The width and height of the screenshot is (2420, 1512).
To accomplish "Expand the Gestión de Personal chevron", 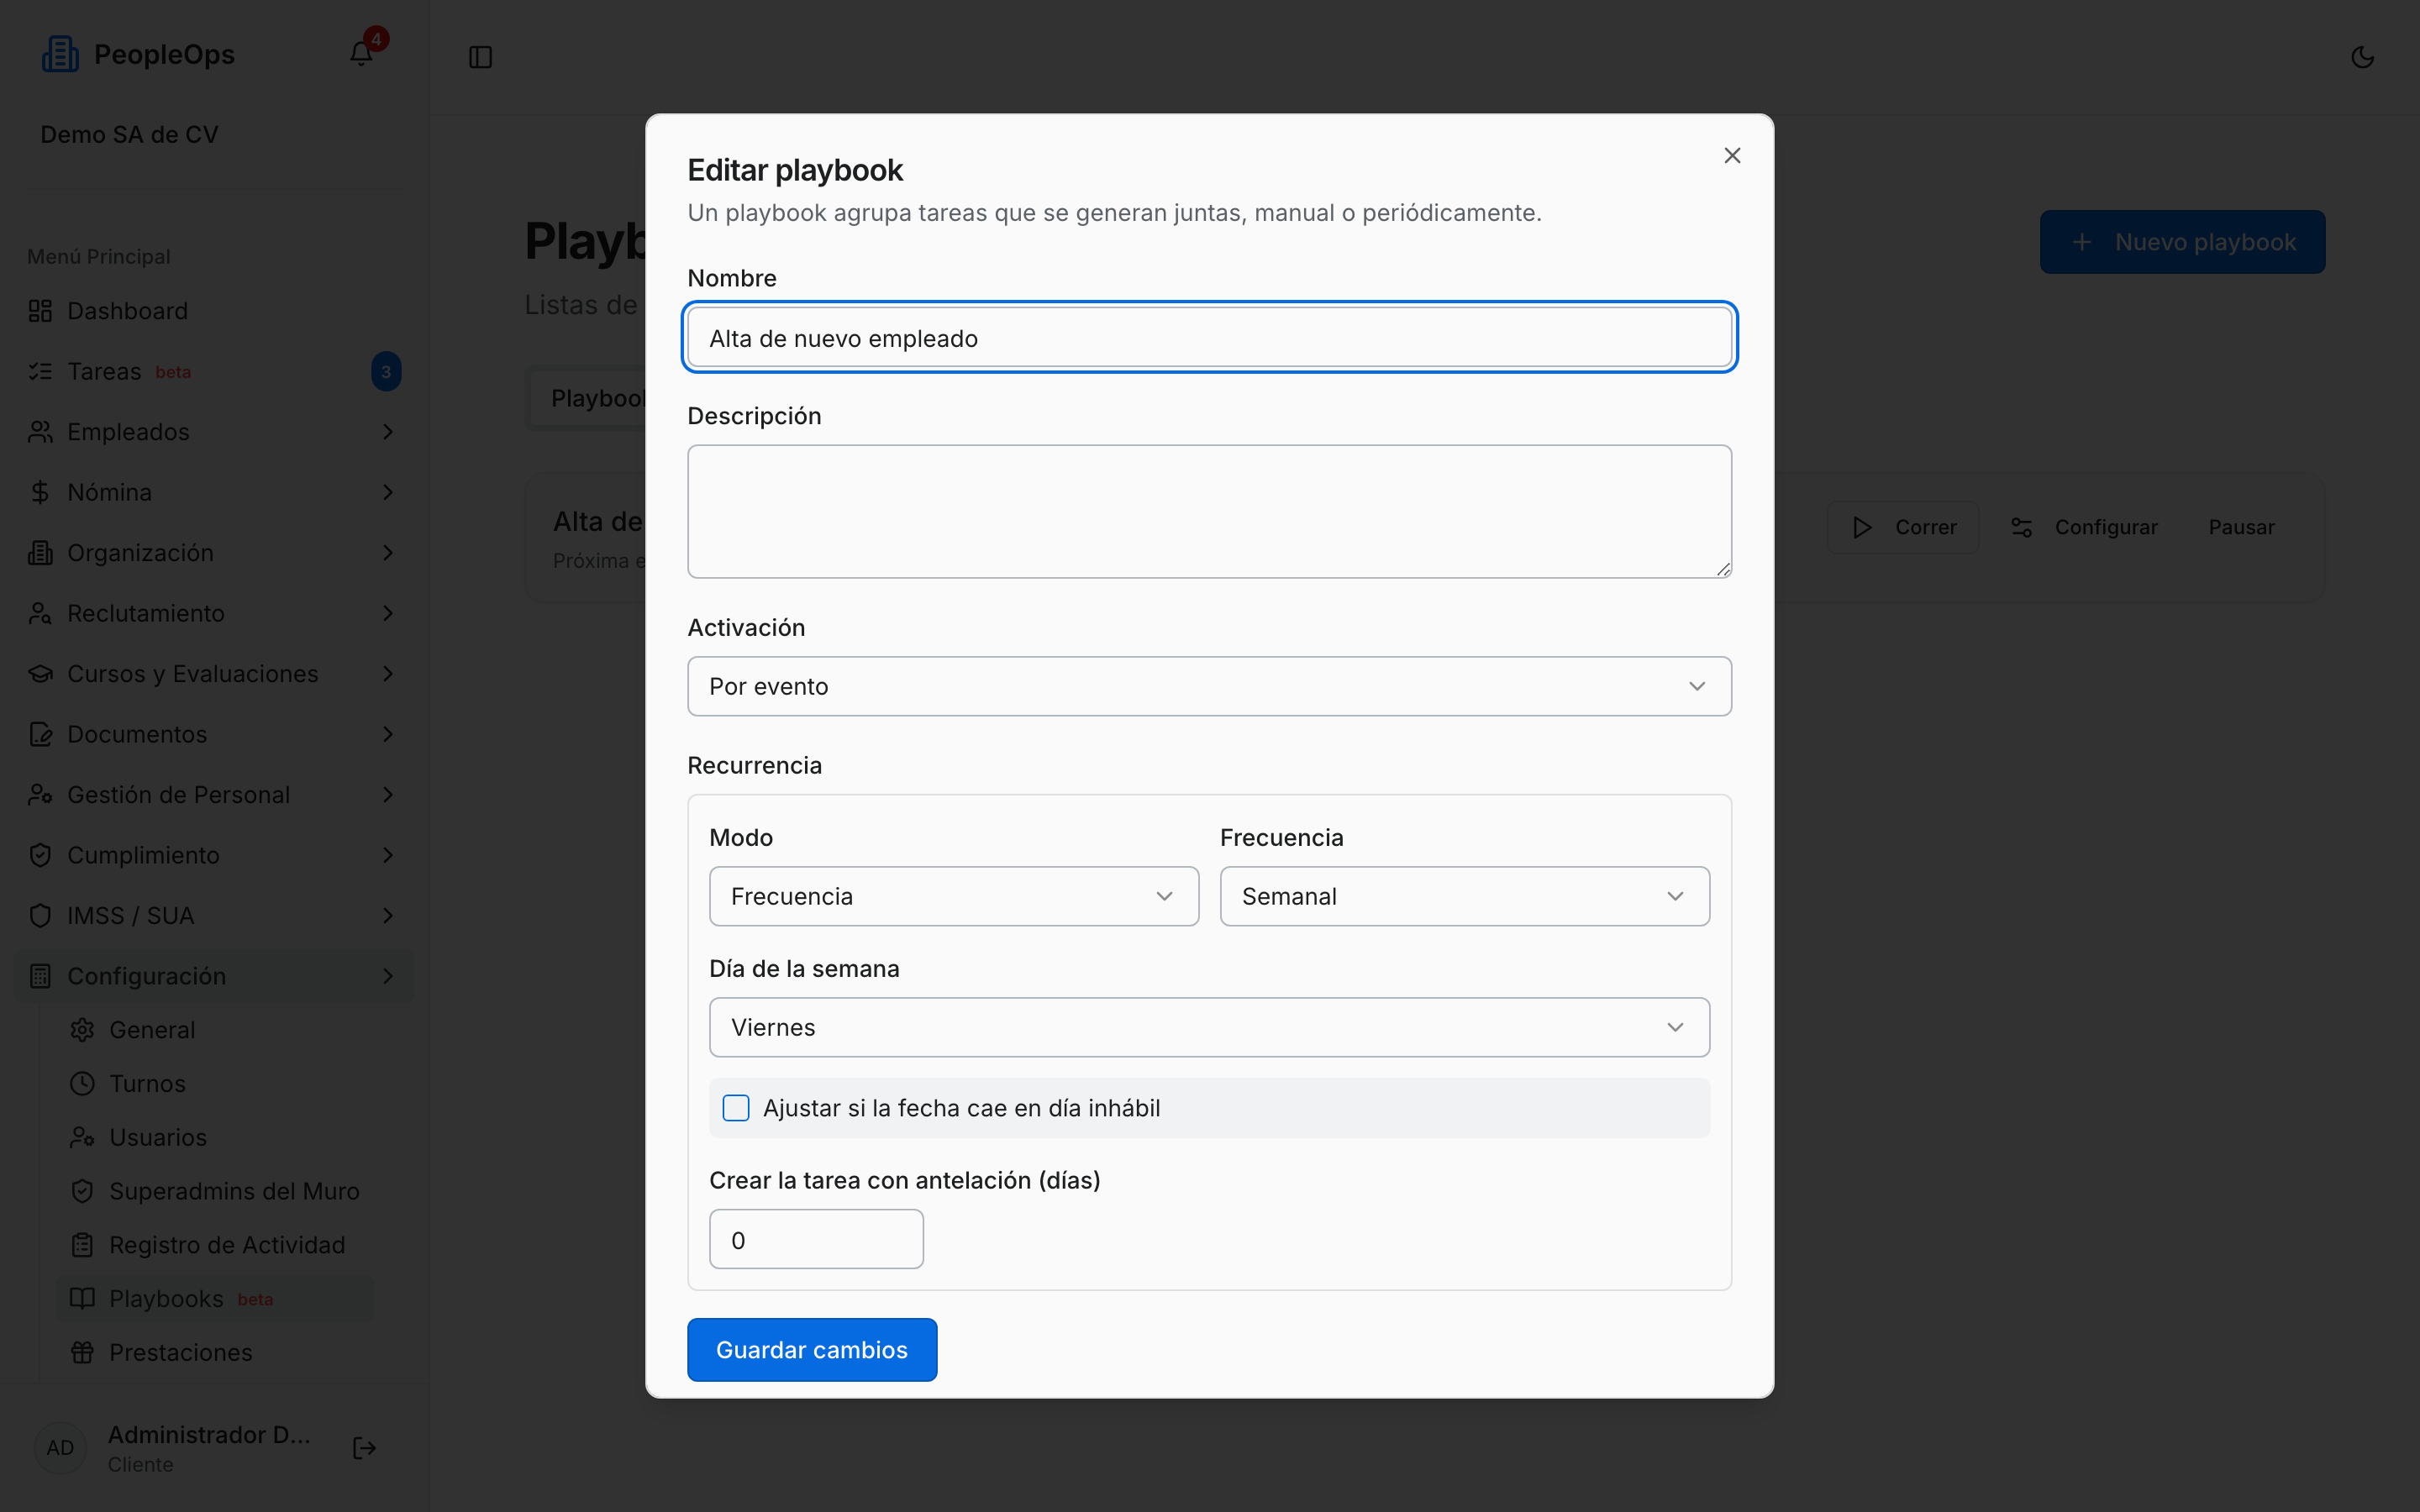I will point(388,795).
